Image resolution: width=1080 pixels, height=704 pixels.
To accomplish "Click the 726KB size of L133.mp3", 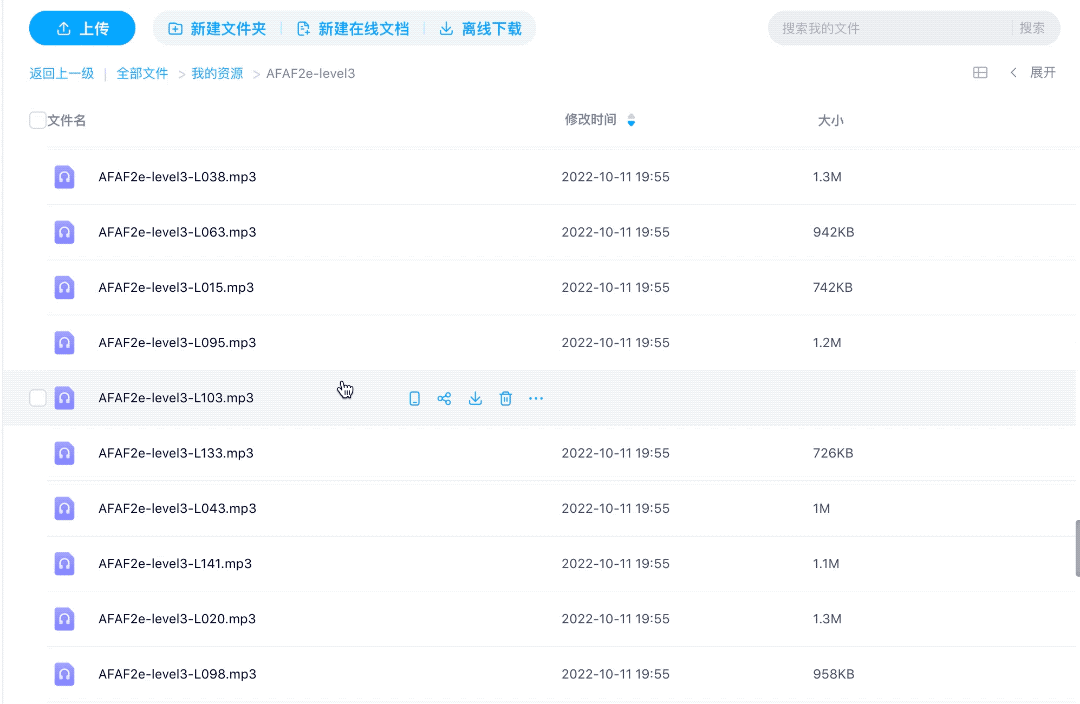I will [x=833, y=453].
